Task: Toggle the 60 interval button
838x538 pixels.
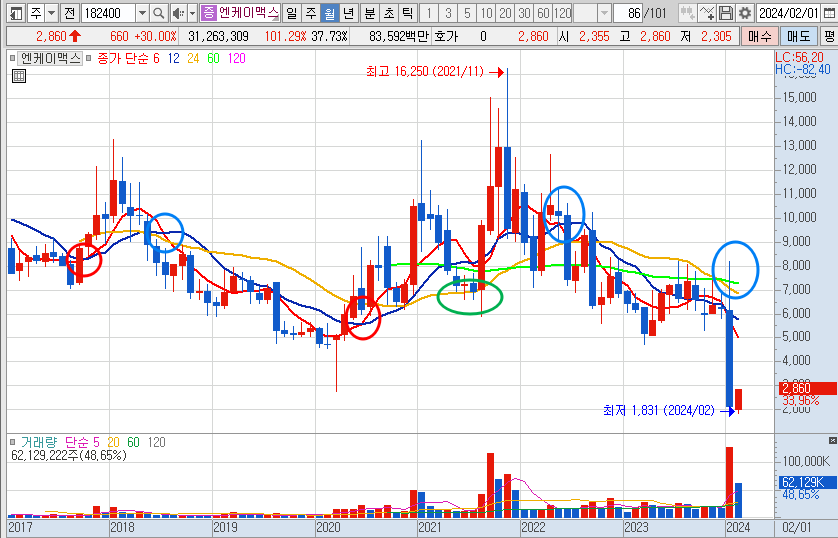Action: point(543,13)
